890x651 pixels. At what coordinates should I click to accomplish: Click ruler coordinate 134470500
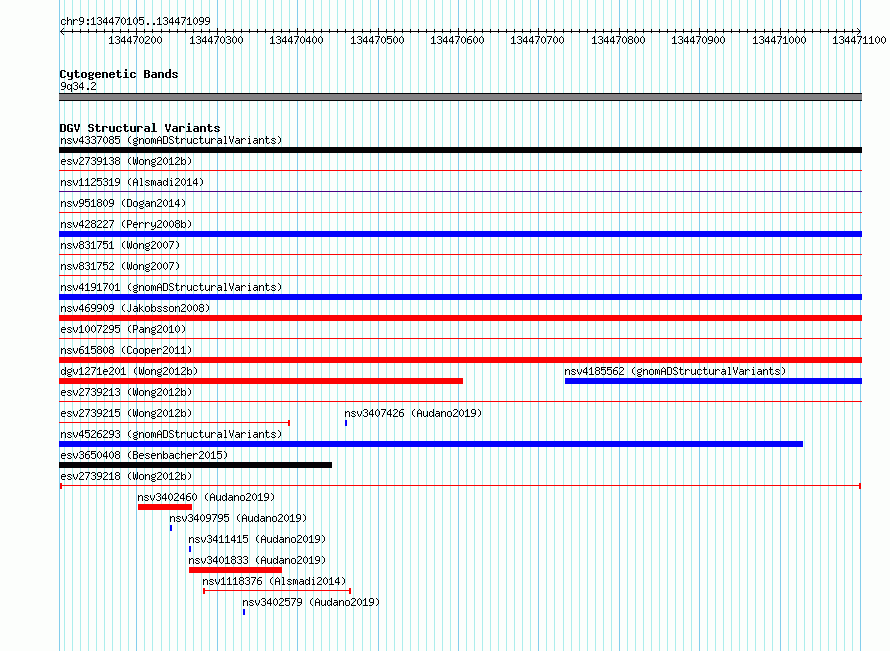point(377,40)
